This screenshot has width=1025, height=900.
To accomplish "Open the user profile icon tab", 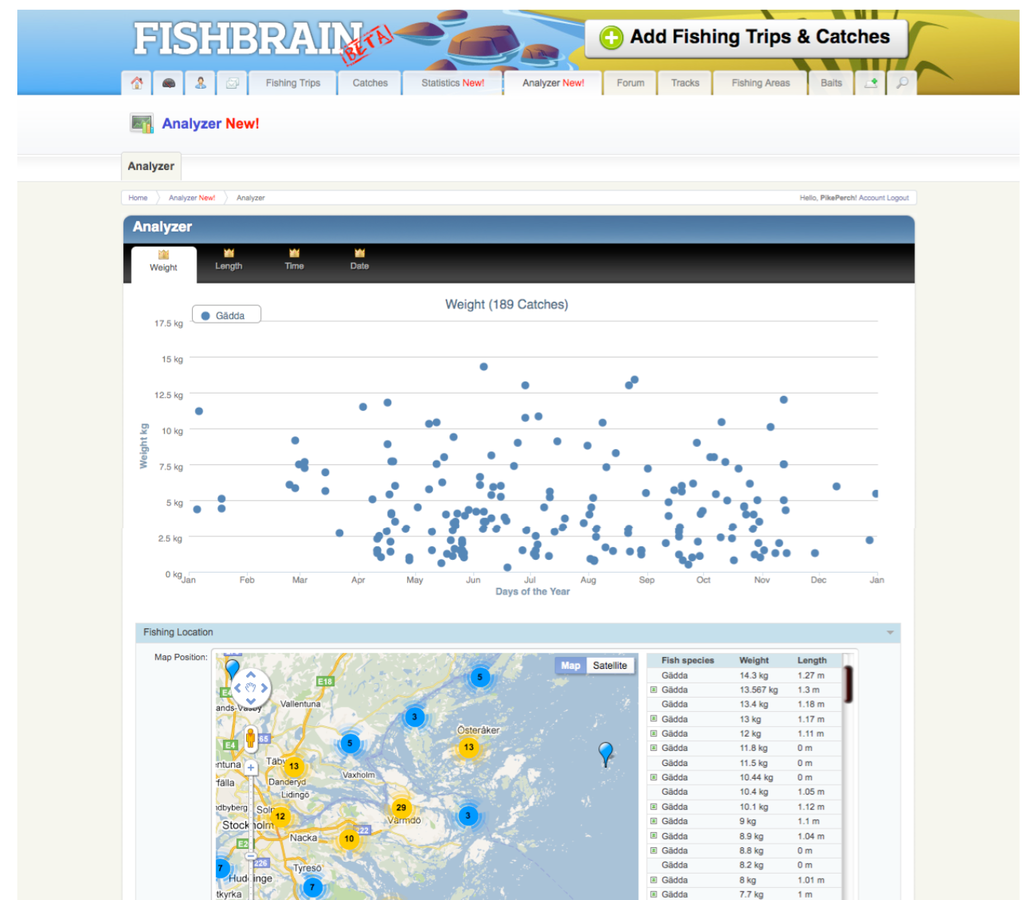I will point(201,83).
